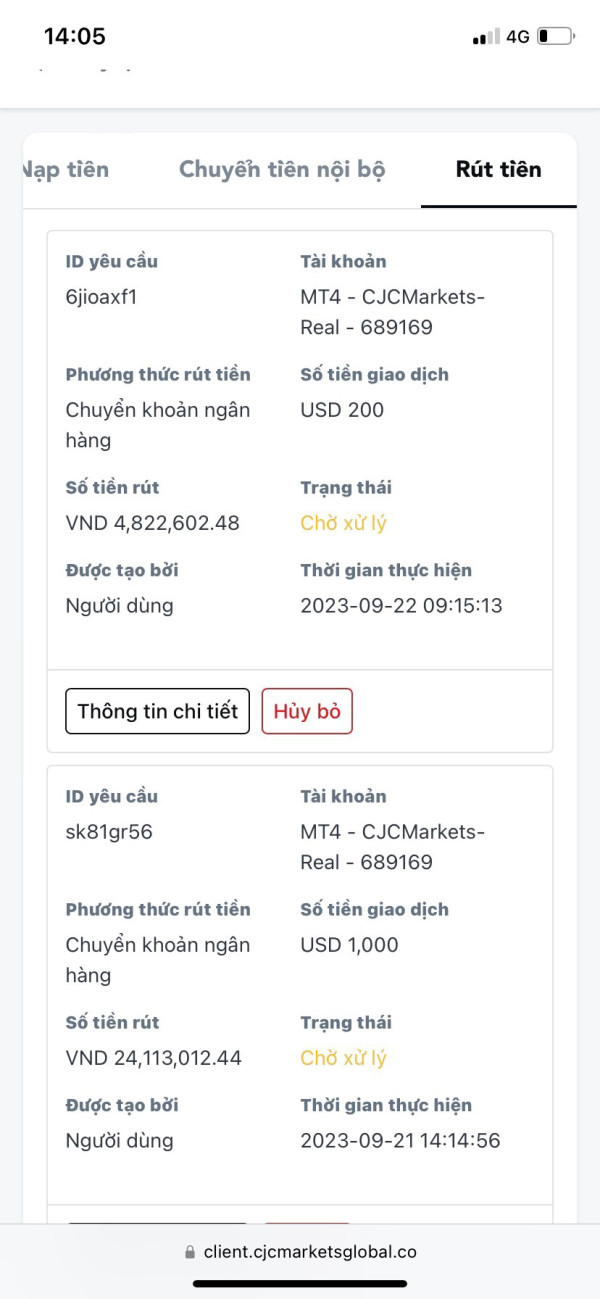Select the VND 4,822,602.48 withdrawal amount
This screenshot has height=1299, width=600.
tap(152, 523)
